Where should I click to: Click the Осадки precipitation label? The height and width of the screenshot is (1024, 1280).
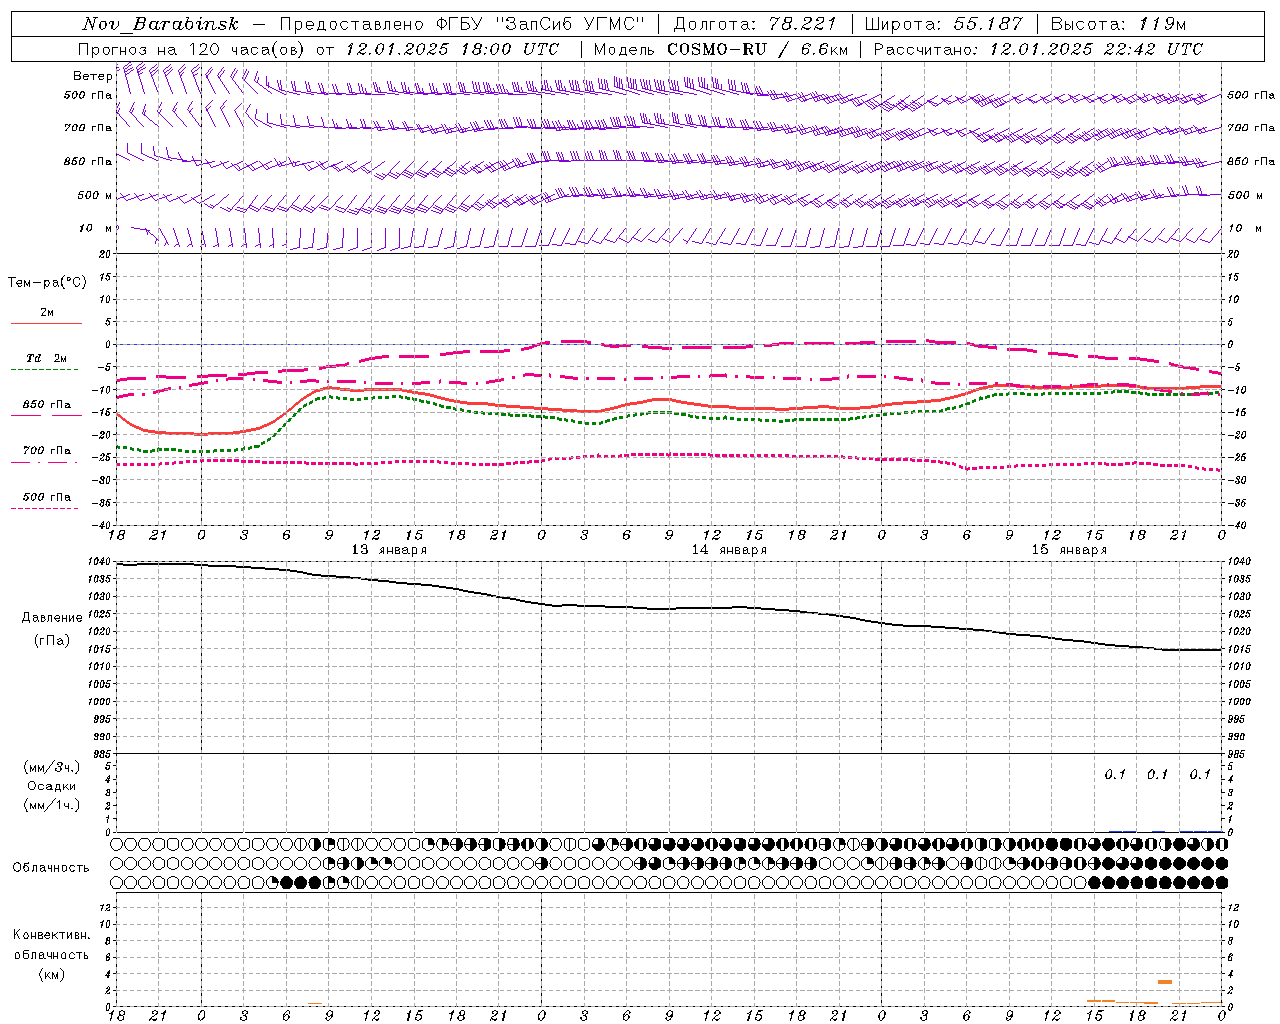tap(52, 786)
